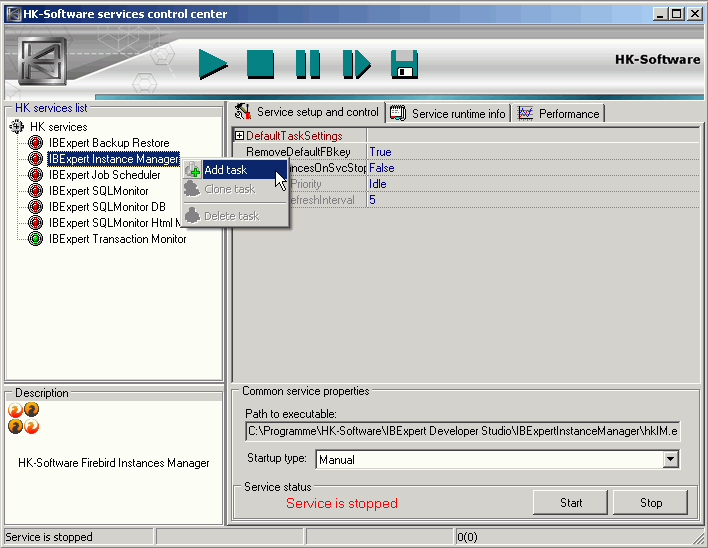Click red Service is stopped status text

tap(342, 503)
